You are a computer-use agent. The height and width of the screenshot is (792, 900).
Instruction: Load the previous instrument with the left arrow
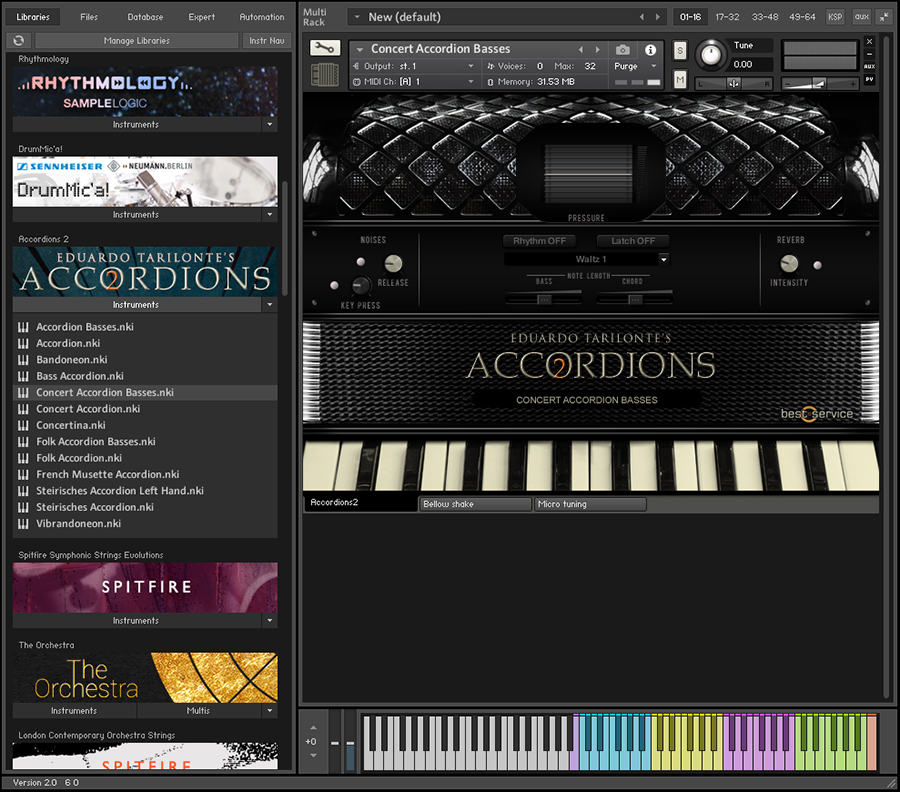coord(581,49)
